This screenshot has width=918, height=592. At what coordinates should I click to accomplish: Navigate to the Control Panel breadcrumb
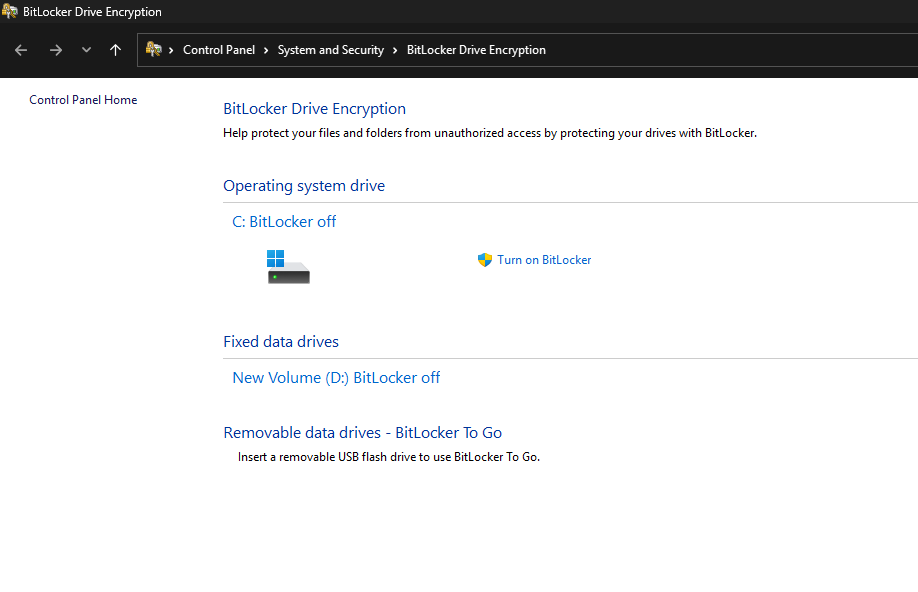[220, 49]
